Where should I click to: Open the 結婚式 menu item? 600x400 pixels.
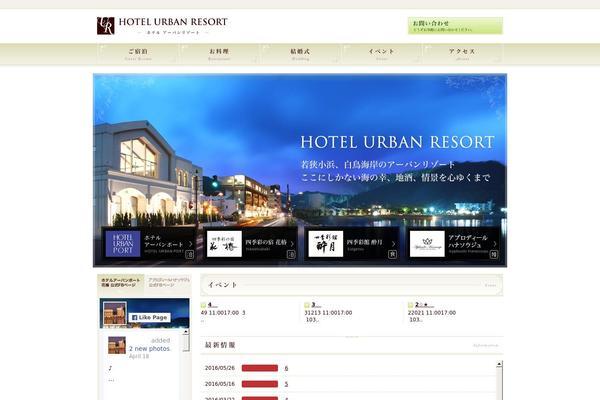point(300,54)
